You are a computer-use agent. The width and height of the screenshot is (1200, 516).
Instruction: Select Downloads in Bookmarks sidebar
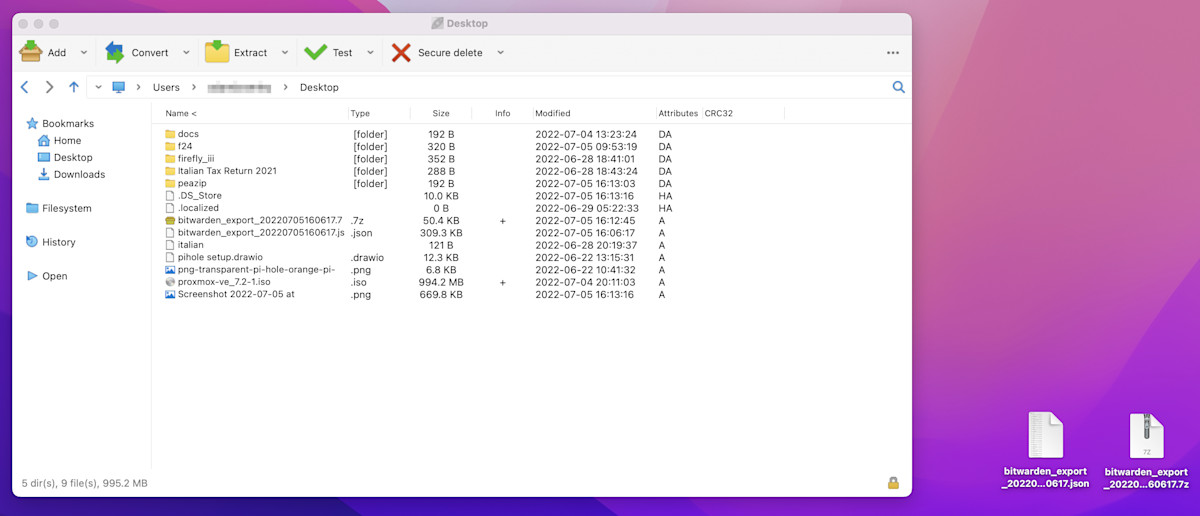point(79,174)
